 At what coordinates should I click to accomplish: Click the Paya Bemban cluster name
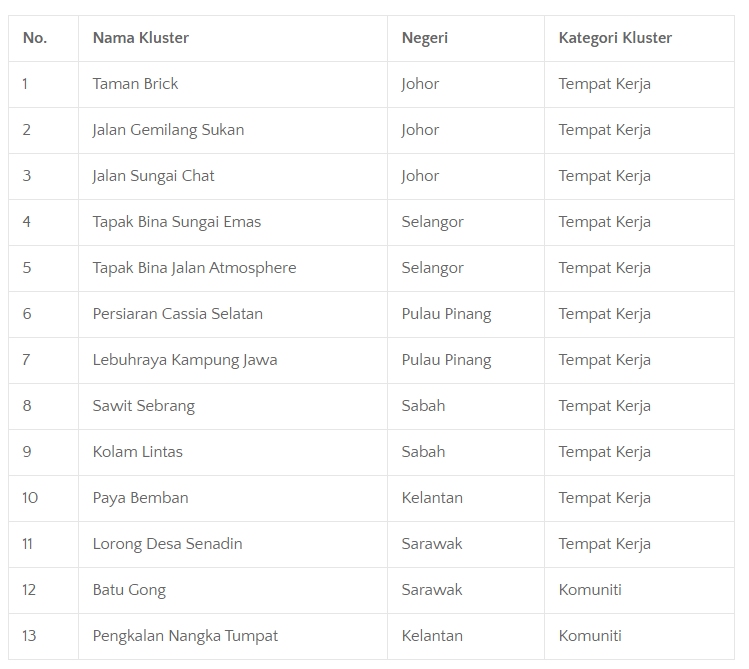pos(140,498)
